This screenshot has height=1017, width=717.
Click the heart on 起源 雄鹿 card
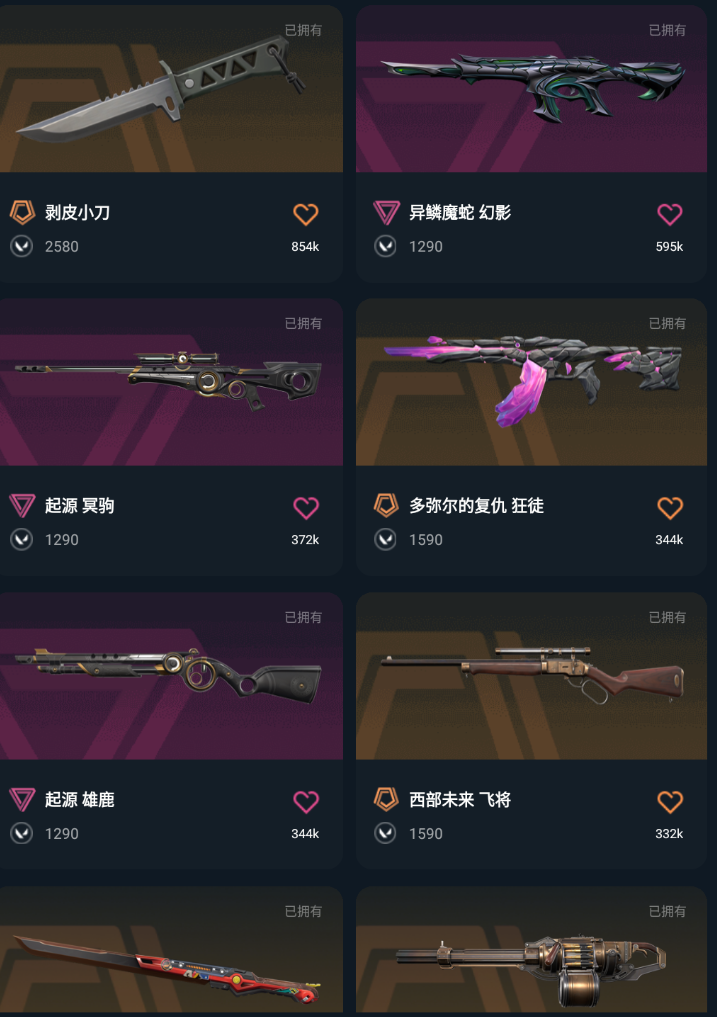[x=306, y=802]
